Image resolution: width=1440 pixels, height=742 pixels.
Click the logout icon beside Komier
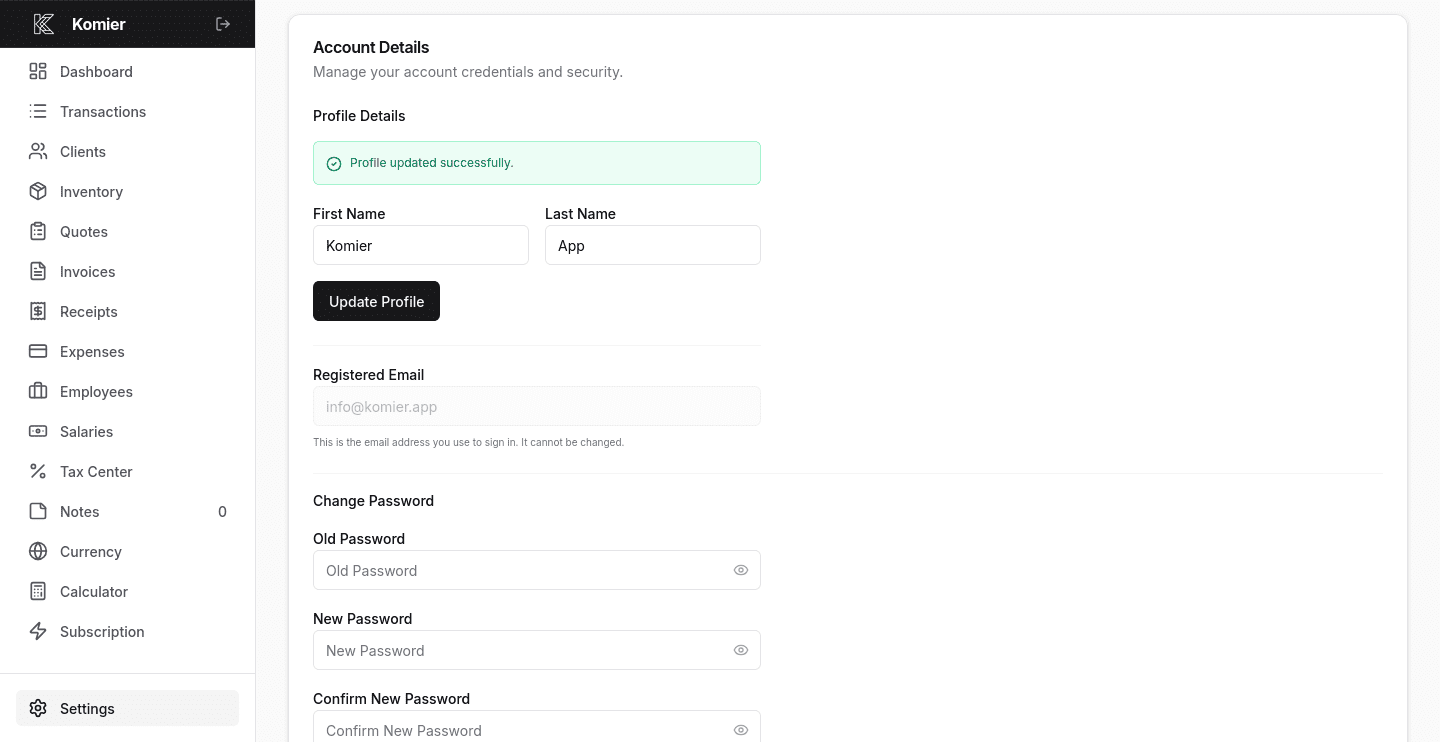(x=223, y=24)
